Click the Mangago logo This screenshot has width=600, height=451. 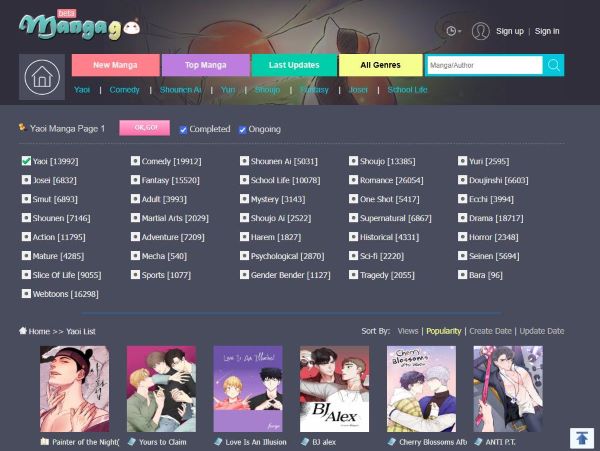coord(80,26)
